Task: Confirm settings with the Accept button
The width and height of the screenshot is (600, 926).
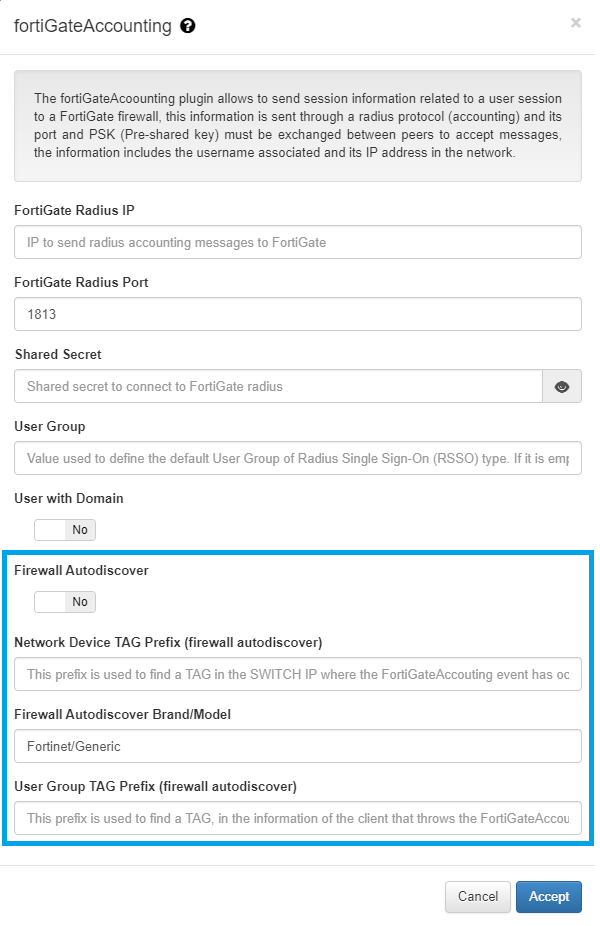Action: [549, 896]
